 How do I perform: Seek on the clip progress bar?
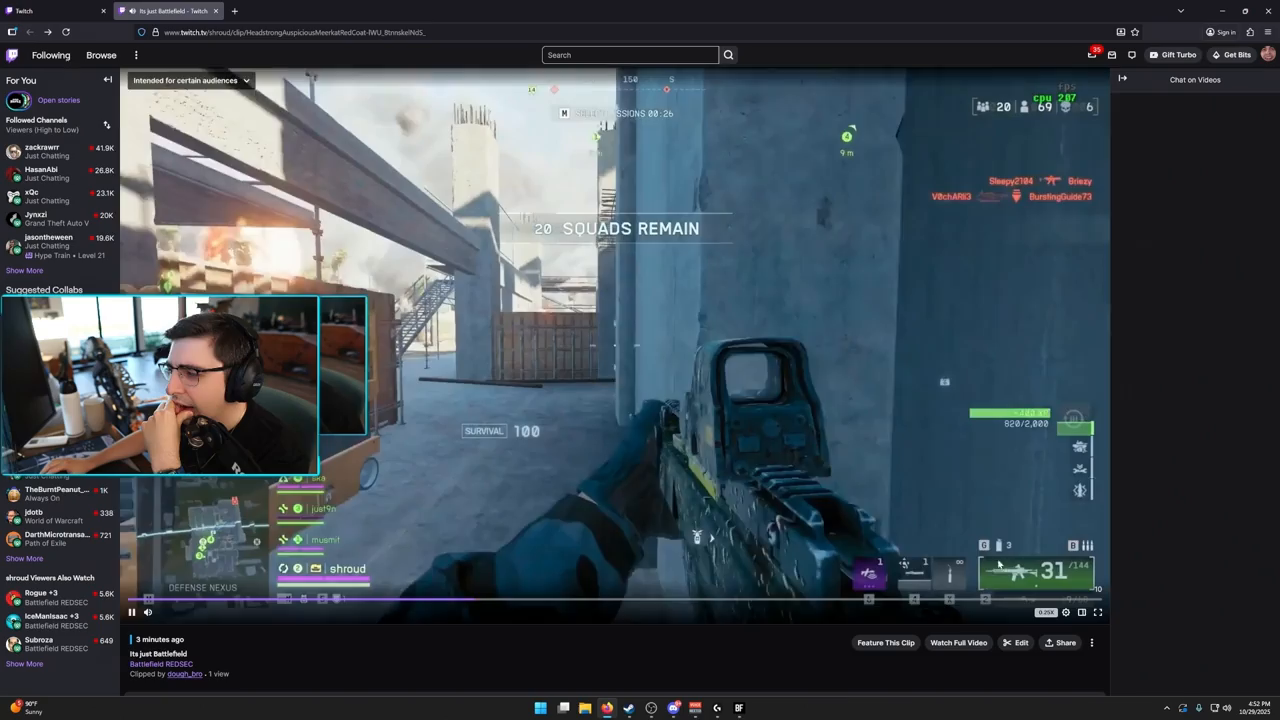point(615,599)
